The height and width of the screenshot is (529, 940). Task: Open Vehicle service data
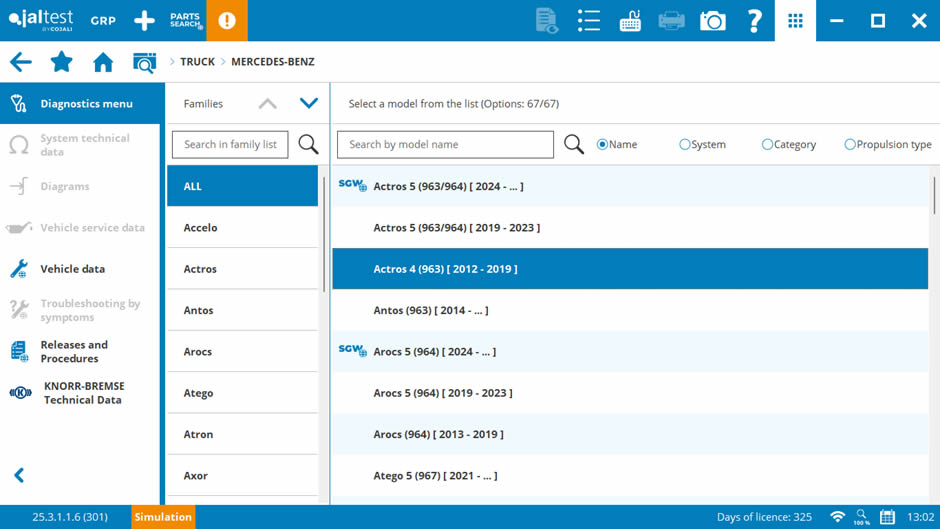tap(80, 228)
